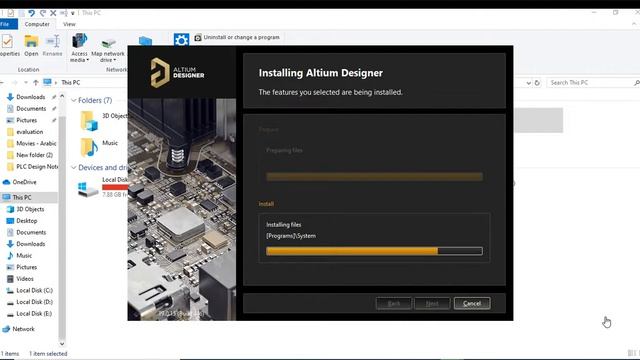This screenshot has width=640, height=360.
Task: Click the 3D Objects folder icon
Action: [x=89, y=121]
